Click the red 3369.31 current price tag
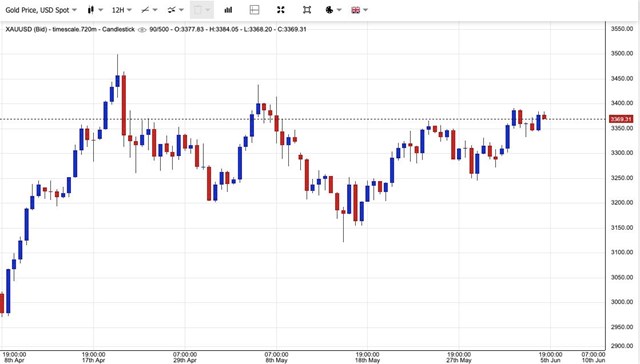Screen dimensions: 640x364 click(620, 119)
